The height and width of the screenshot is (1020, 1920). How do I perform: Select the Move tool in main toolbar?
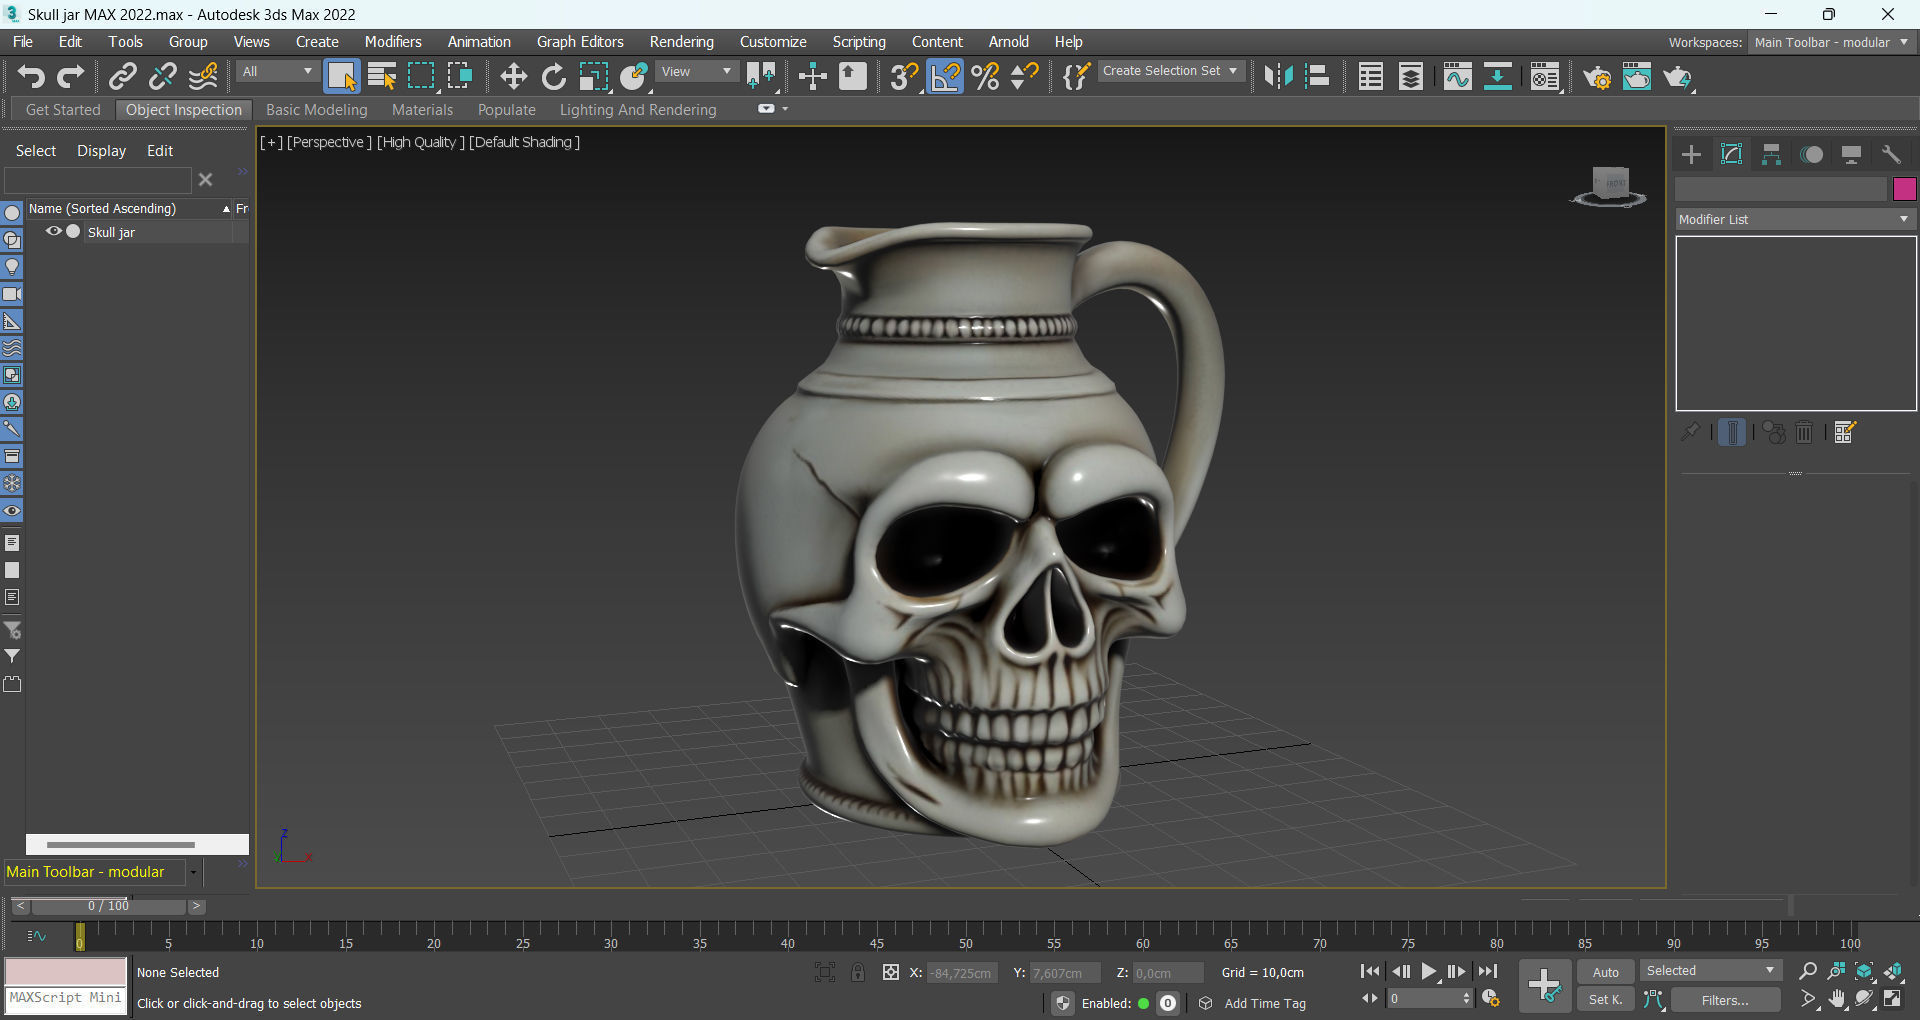tap(513, 77)
